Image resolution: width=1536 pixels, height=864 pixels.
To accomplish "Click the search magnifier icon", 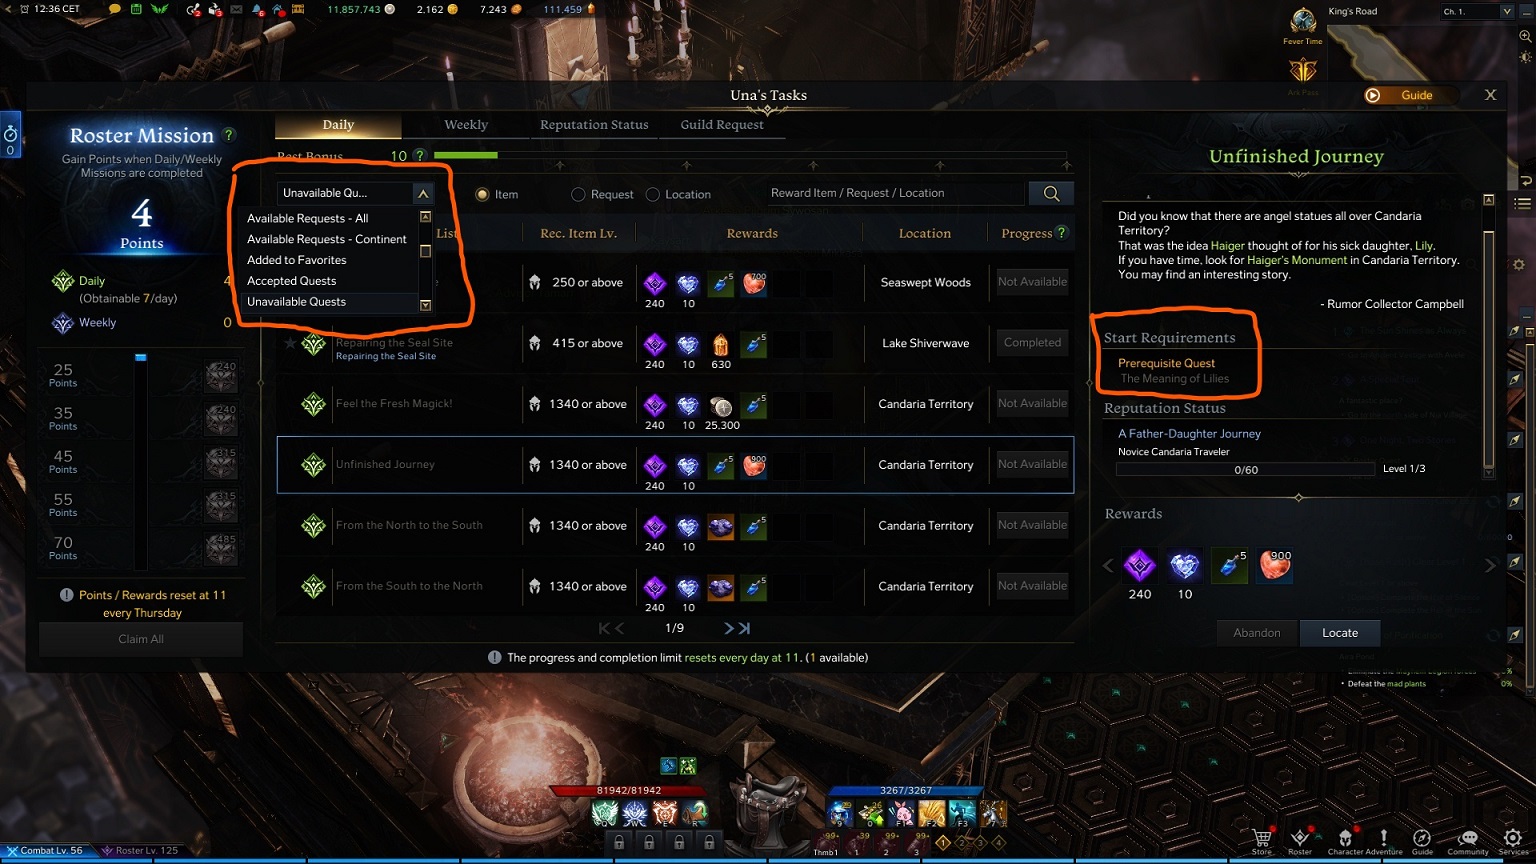I will pos(1051,193).
